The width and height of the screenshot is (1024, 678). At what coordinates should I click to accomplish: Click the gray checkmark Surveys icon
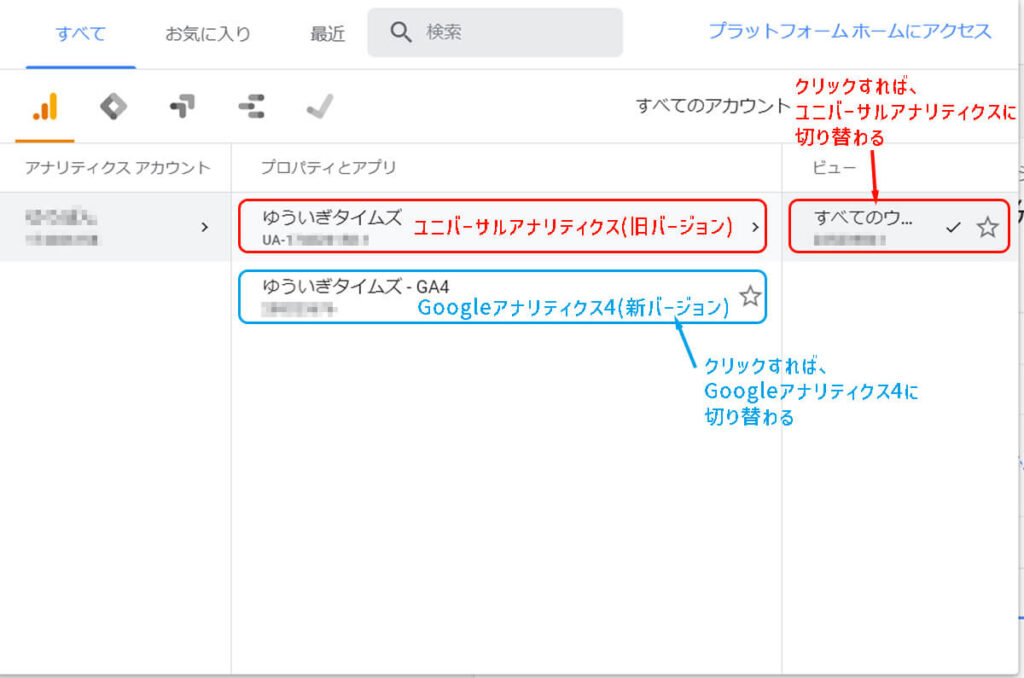coord(320,106)
